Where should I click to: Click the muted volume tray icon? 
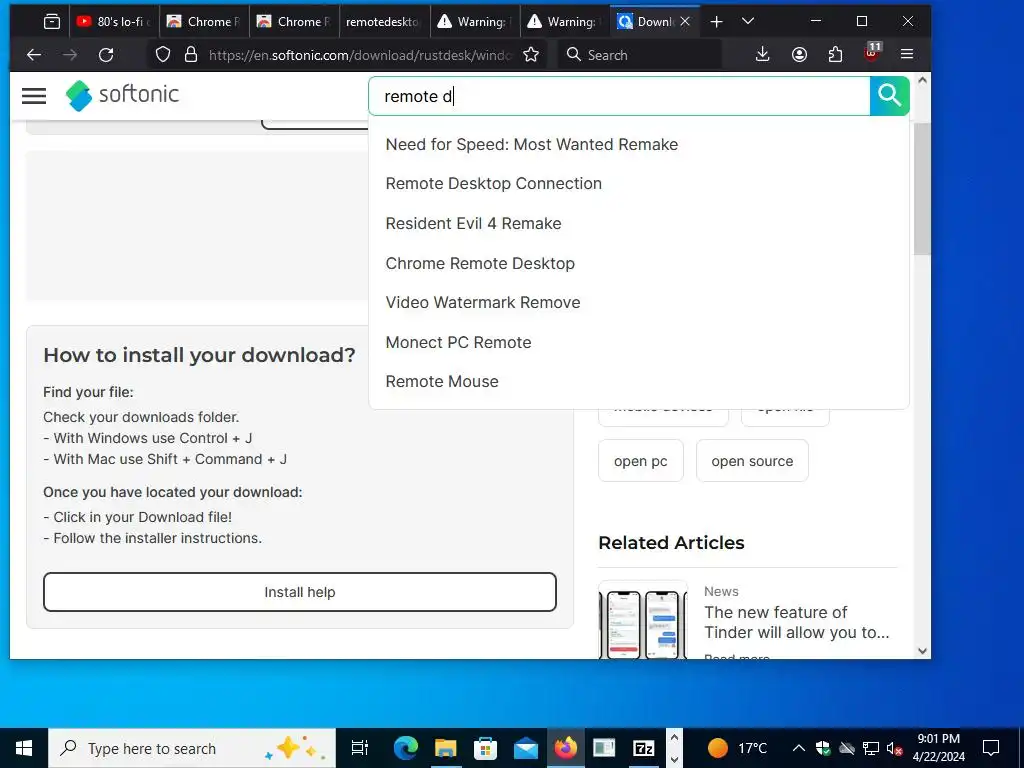(x=895, y=748)
